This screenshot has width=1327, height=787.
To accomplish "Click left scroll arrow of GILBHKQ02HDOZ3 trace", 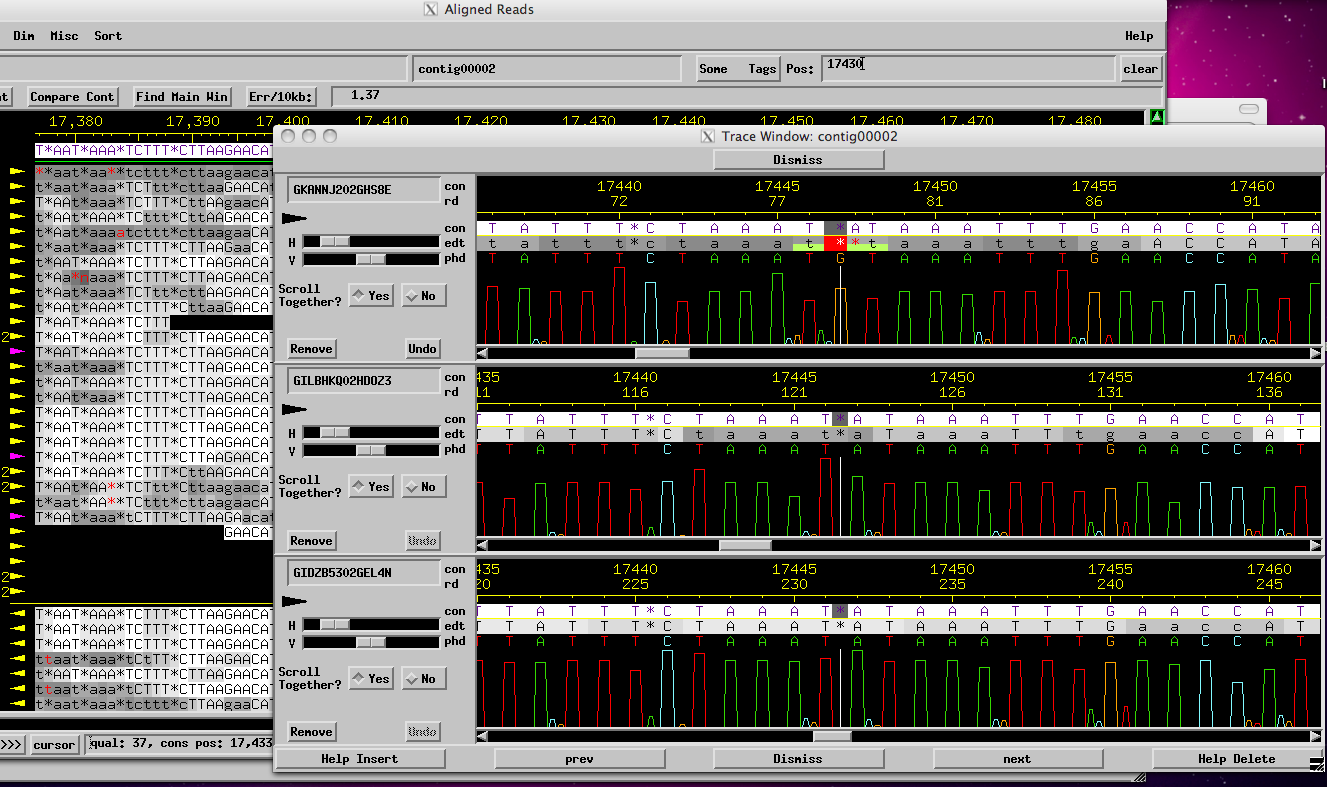I will (483, 545).
